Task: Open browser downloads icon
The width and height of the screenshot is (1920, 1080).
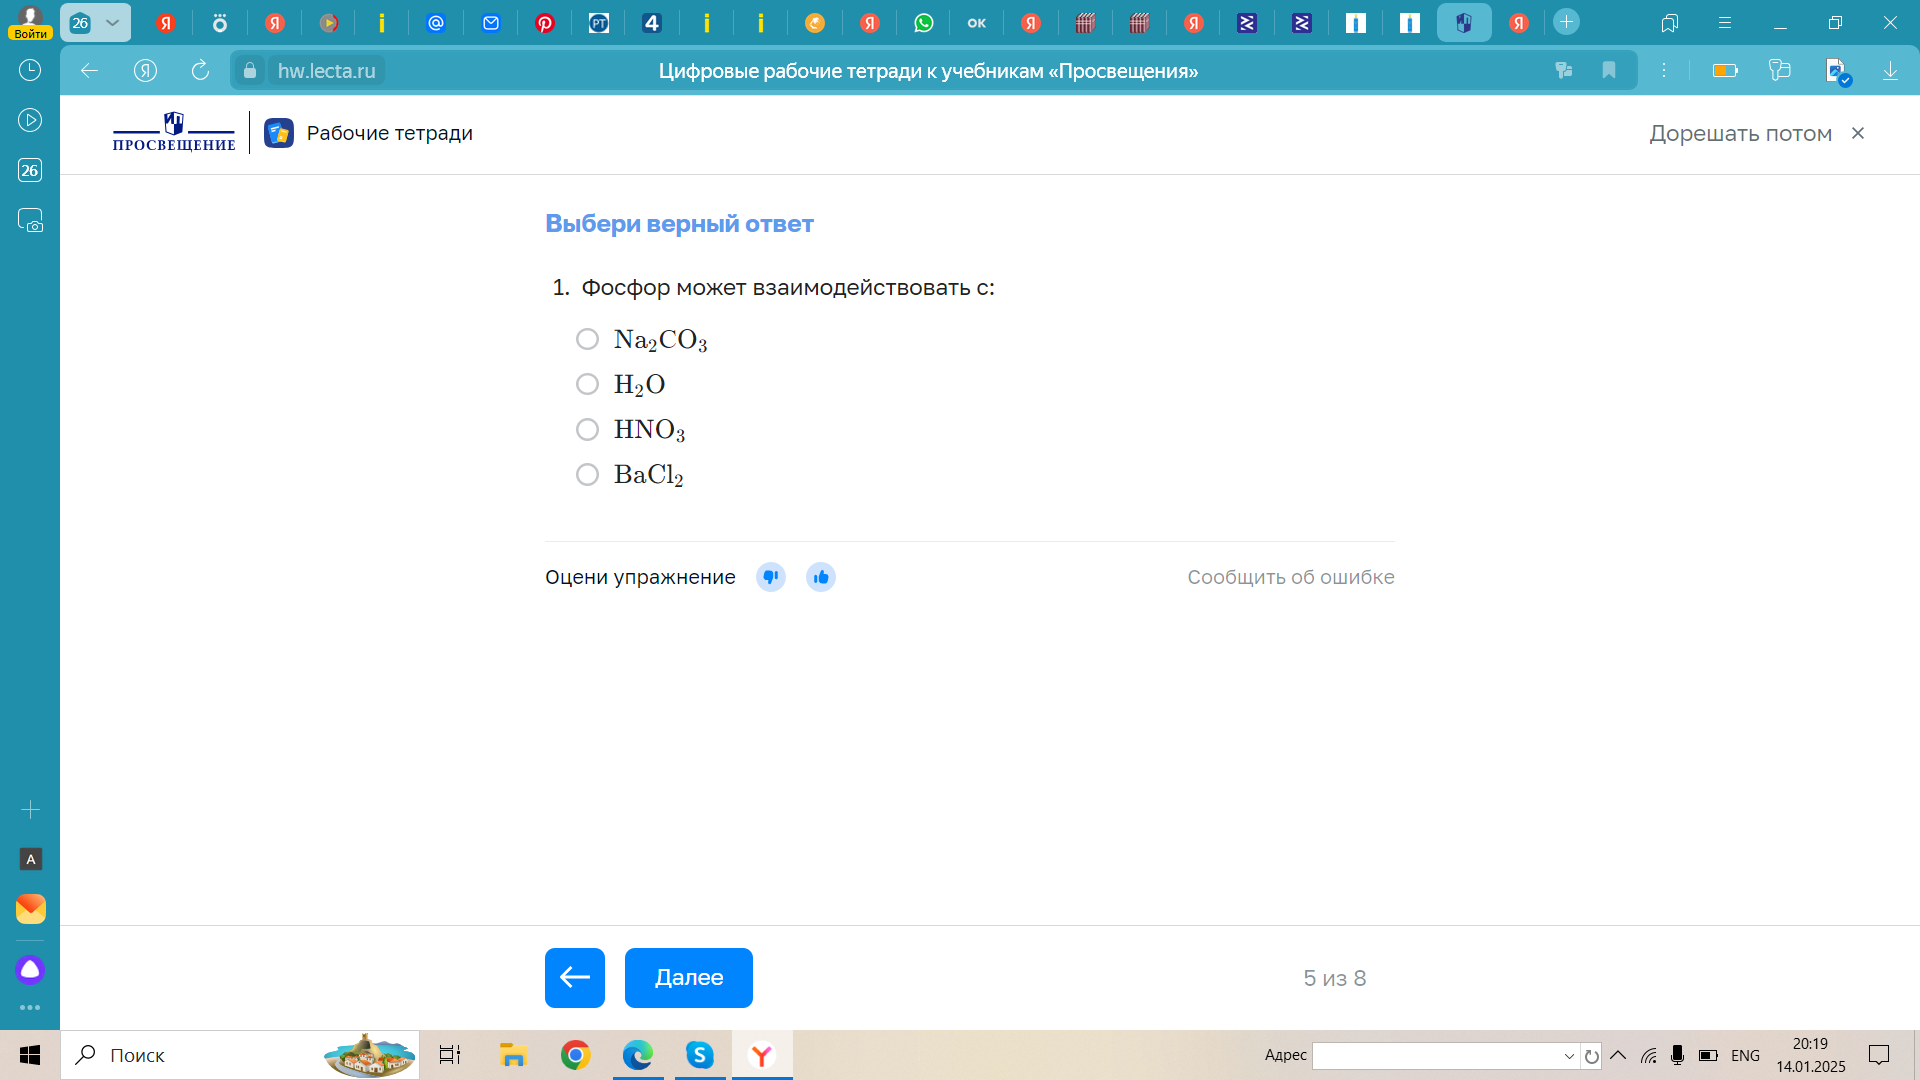Action: pyautogui.click(x=1890, y=70)
